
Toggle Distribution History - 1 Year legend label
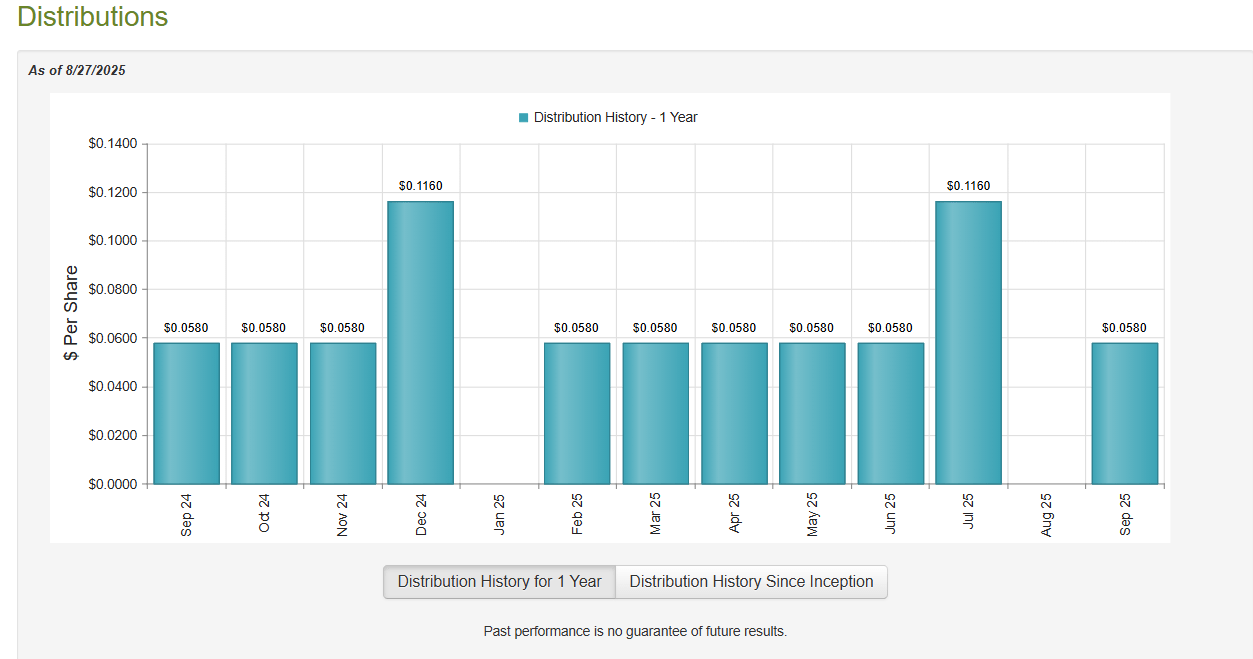pyautogui.click(x=615, y=118)
